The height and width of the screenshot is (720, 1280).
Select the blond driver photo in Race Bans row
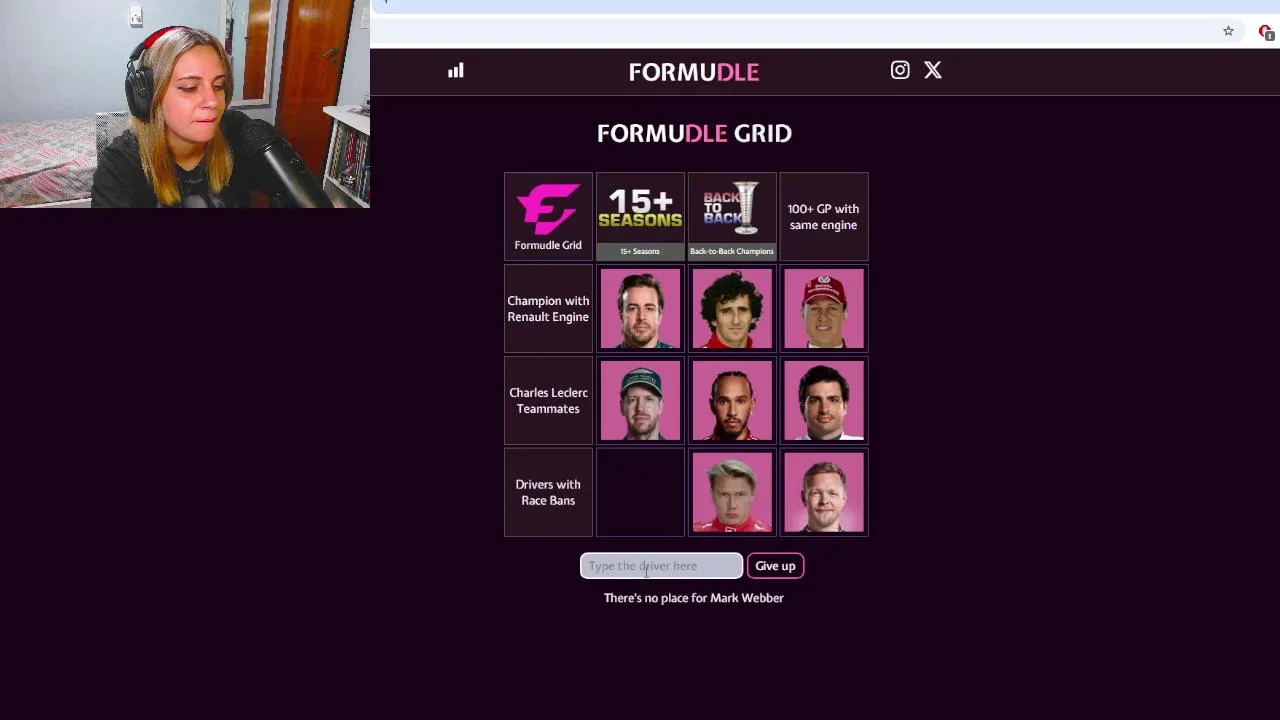[x=732, y=492]
